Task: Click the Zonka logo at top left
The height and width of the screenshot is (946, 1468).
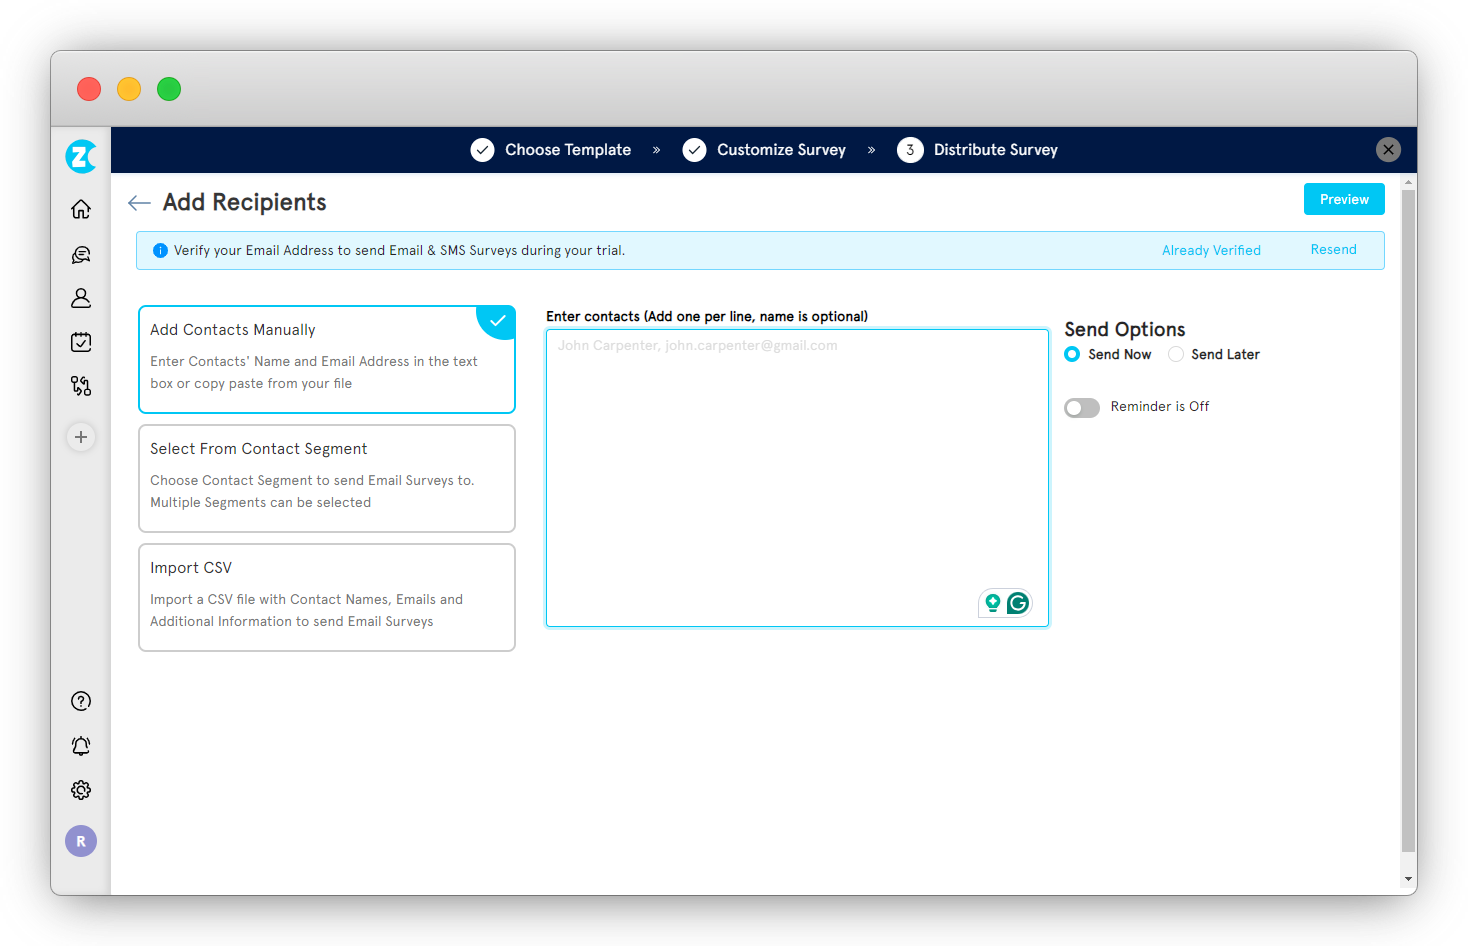Action: click(80, 156)
